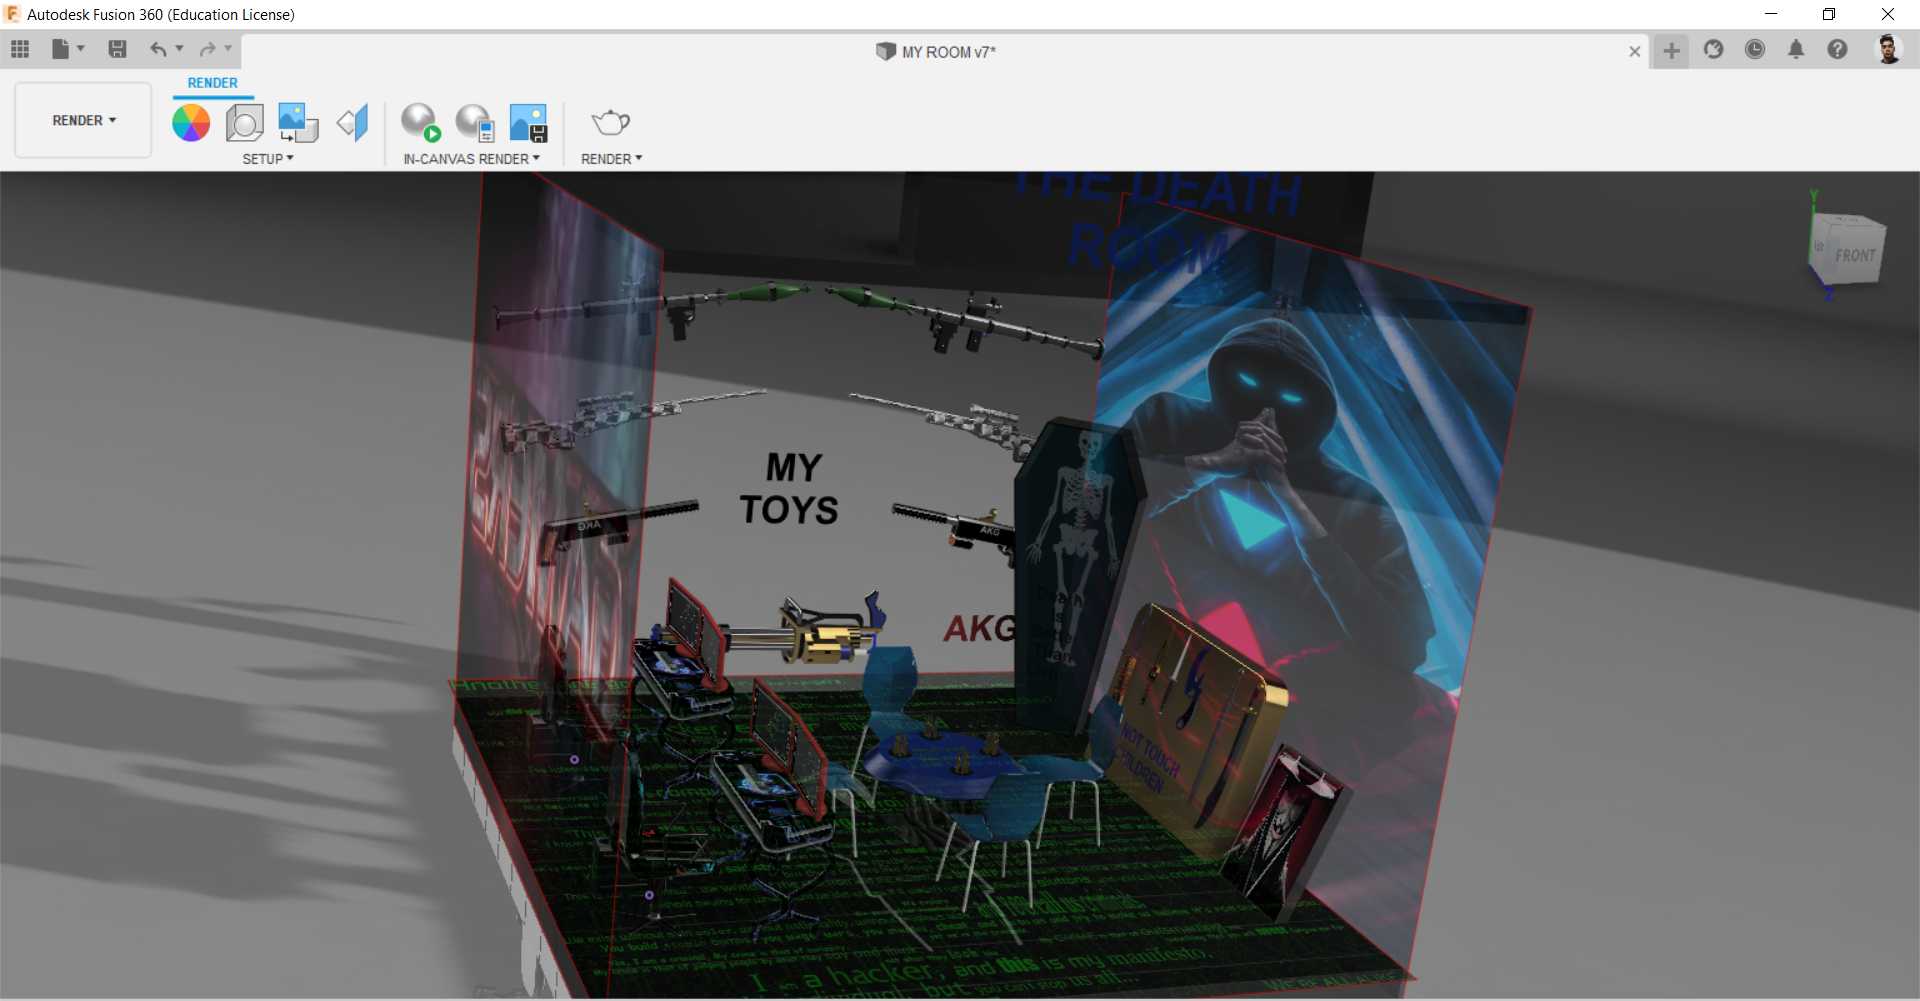Redo the last action
This screenshot has width=1920, height=1001.
208,49
